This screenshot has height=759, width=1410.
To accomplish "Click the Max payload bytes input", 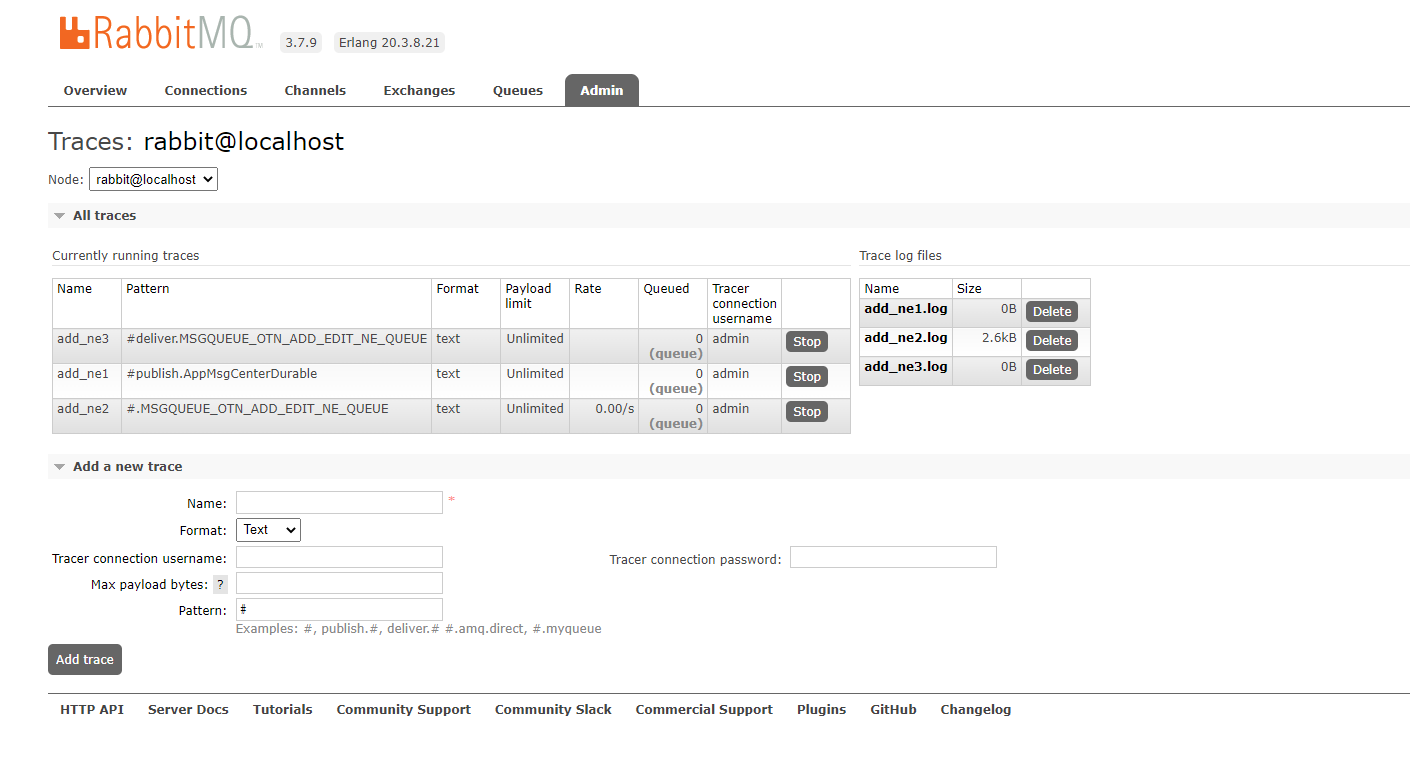I will tap(339, 583).
